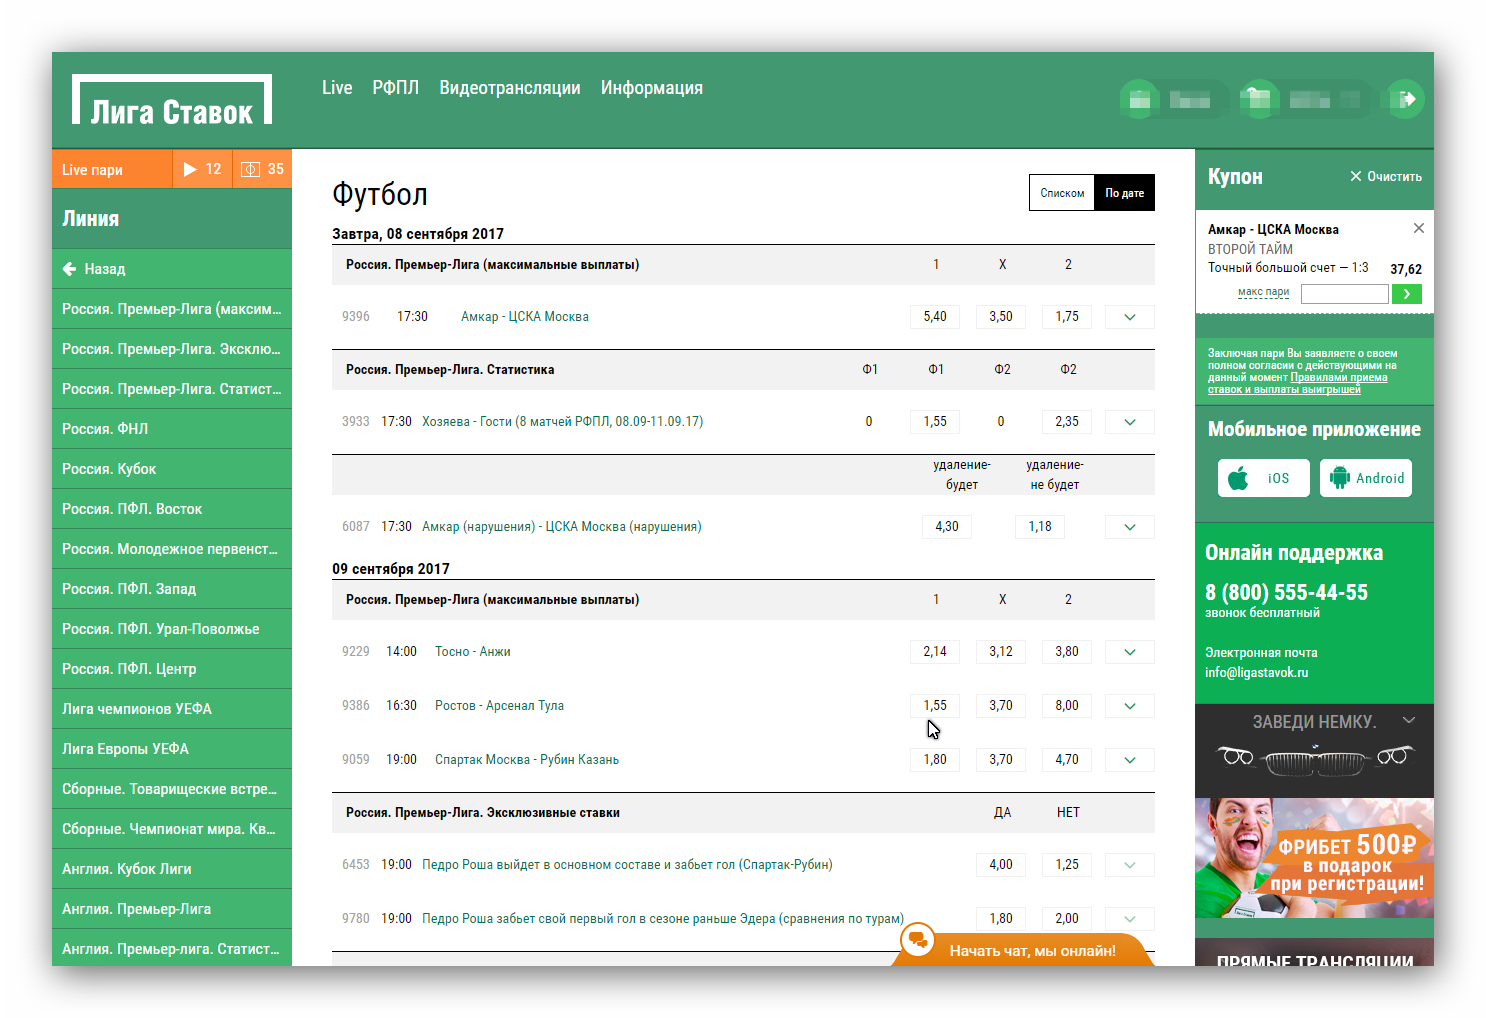Click odds 1,80 for Спартак Москва win
The image size is (1486, 1018).
pyautogui.click(x=935, y=760)
